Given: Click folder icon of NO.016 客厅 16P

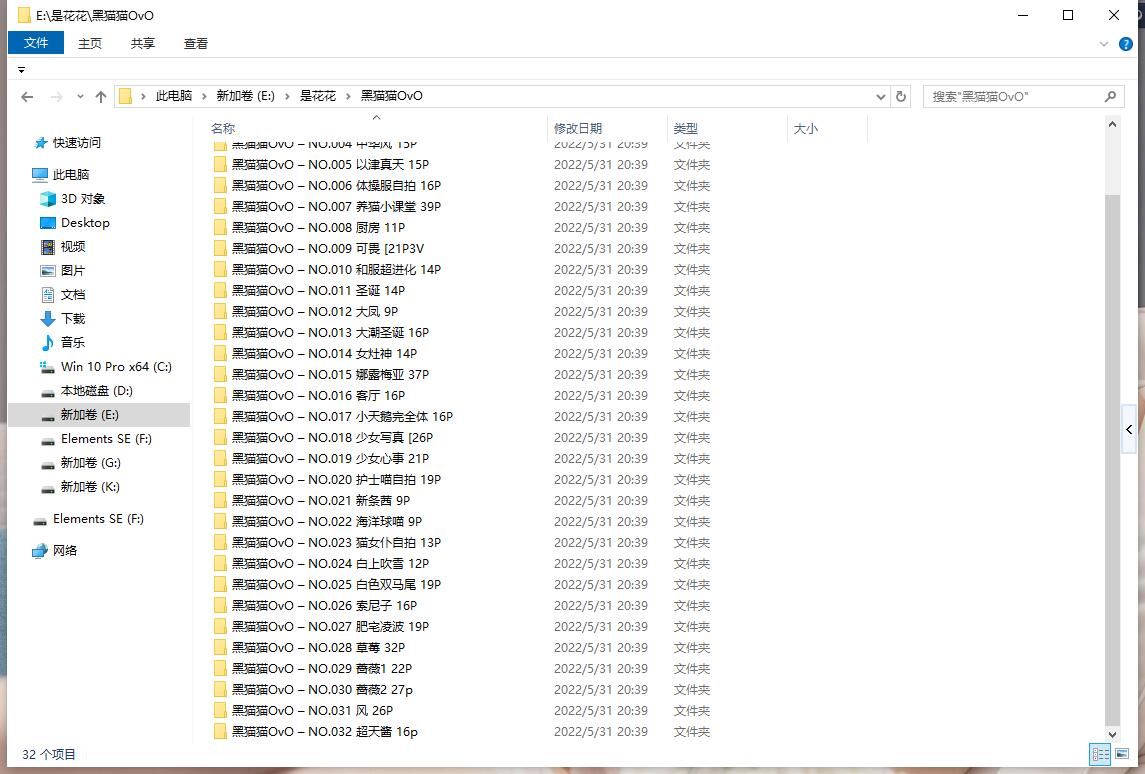Looking at the screenshot, I should 220,396.
